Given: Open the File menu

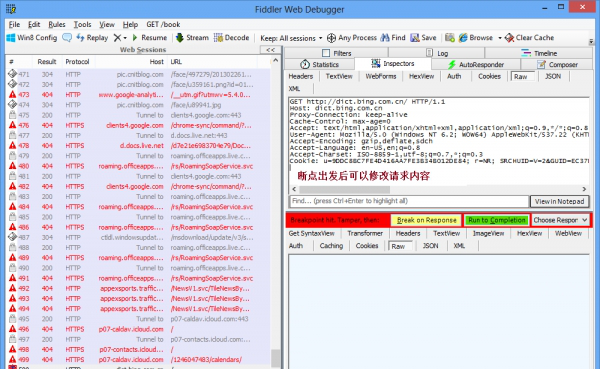Looking at the screenshot, I should click(x=14, y=24).
